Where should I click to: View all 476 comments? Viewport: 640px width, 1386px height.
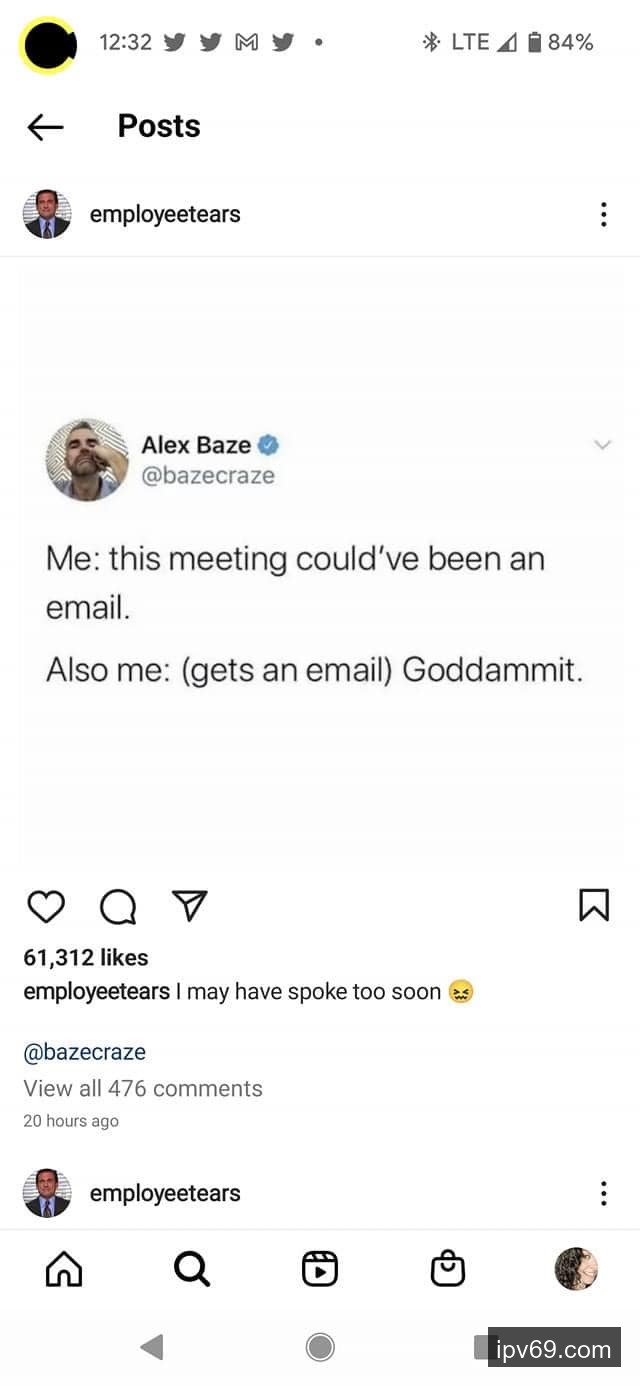[143, 1088]
